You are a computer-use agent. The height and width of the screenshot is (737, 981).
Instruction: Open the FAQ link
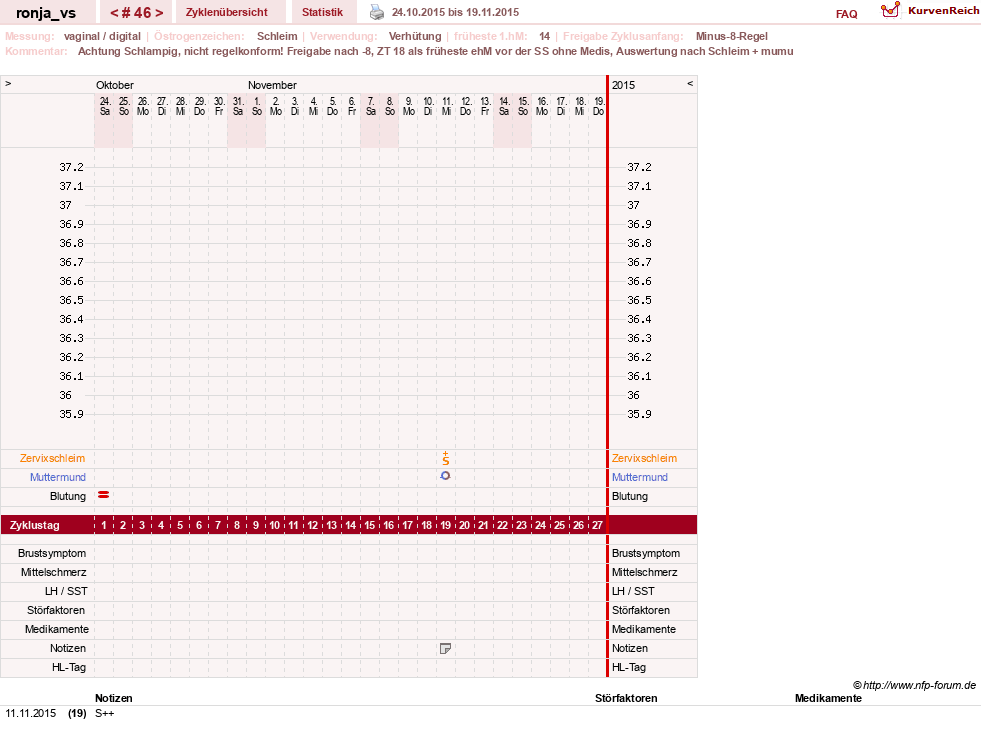click(x=846, y=14)
